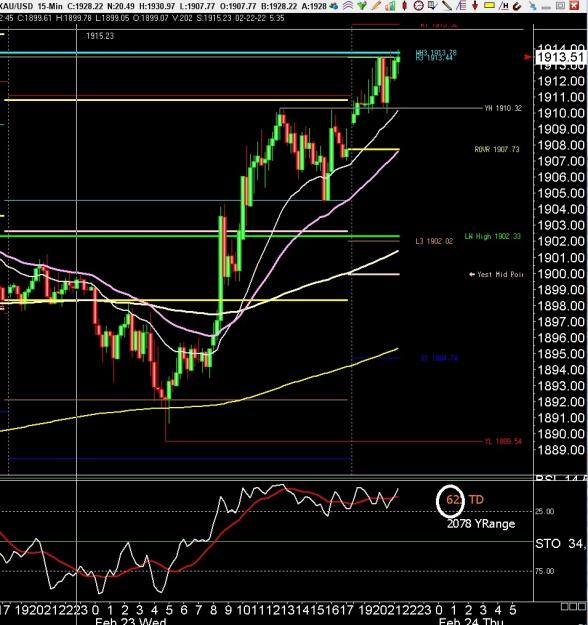This screenshot has width=588, height=625.
Task: Click the red down-arrow marker tool
Action: point(475,6)
